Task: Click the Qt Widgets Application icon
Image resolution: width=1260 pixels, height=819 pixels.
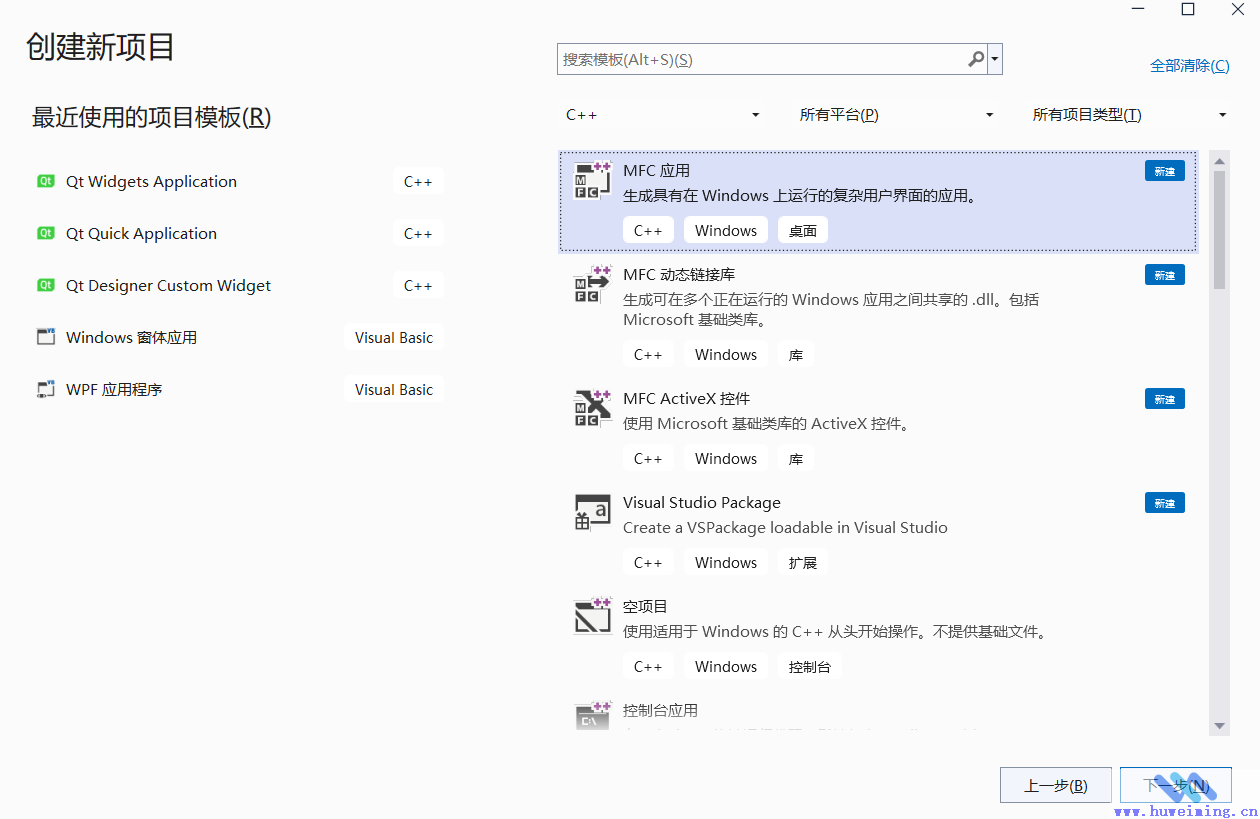Action: [x=46, y=181]
